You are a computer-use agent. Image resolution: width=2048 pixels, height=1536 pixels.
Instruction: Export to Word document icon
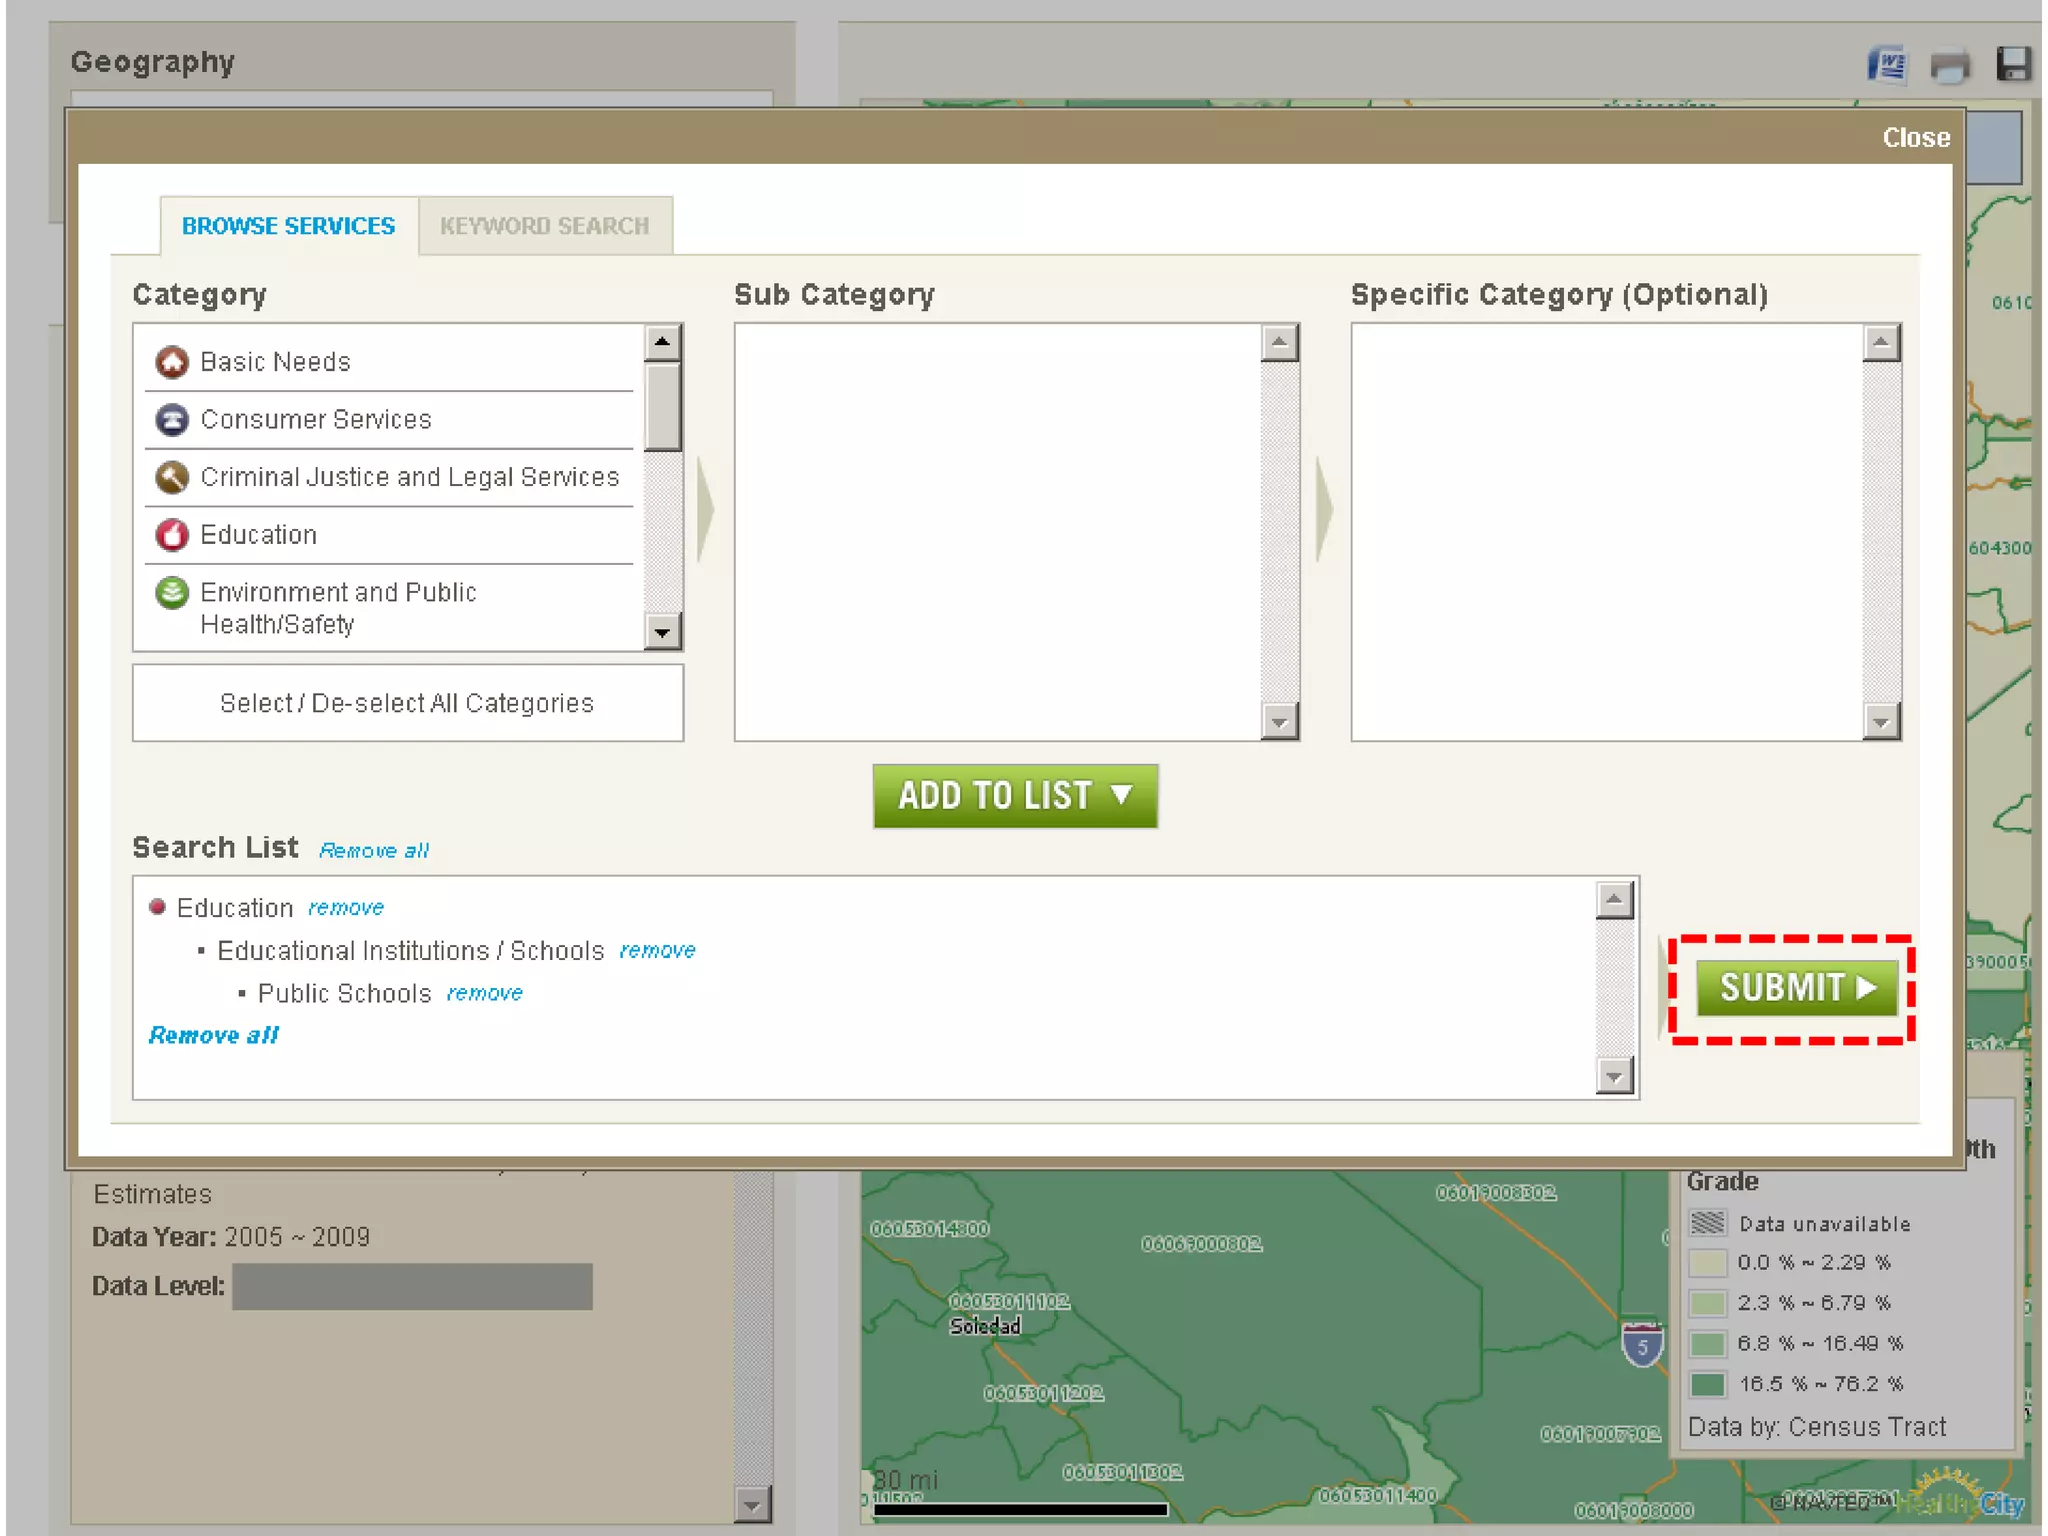point(1887,66)
